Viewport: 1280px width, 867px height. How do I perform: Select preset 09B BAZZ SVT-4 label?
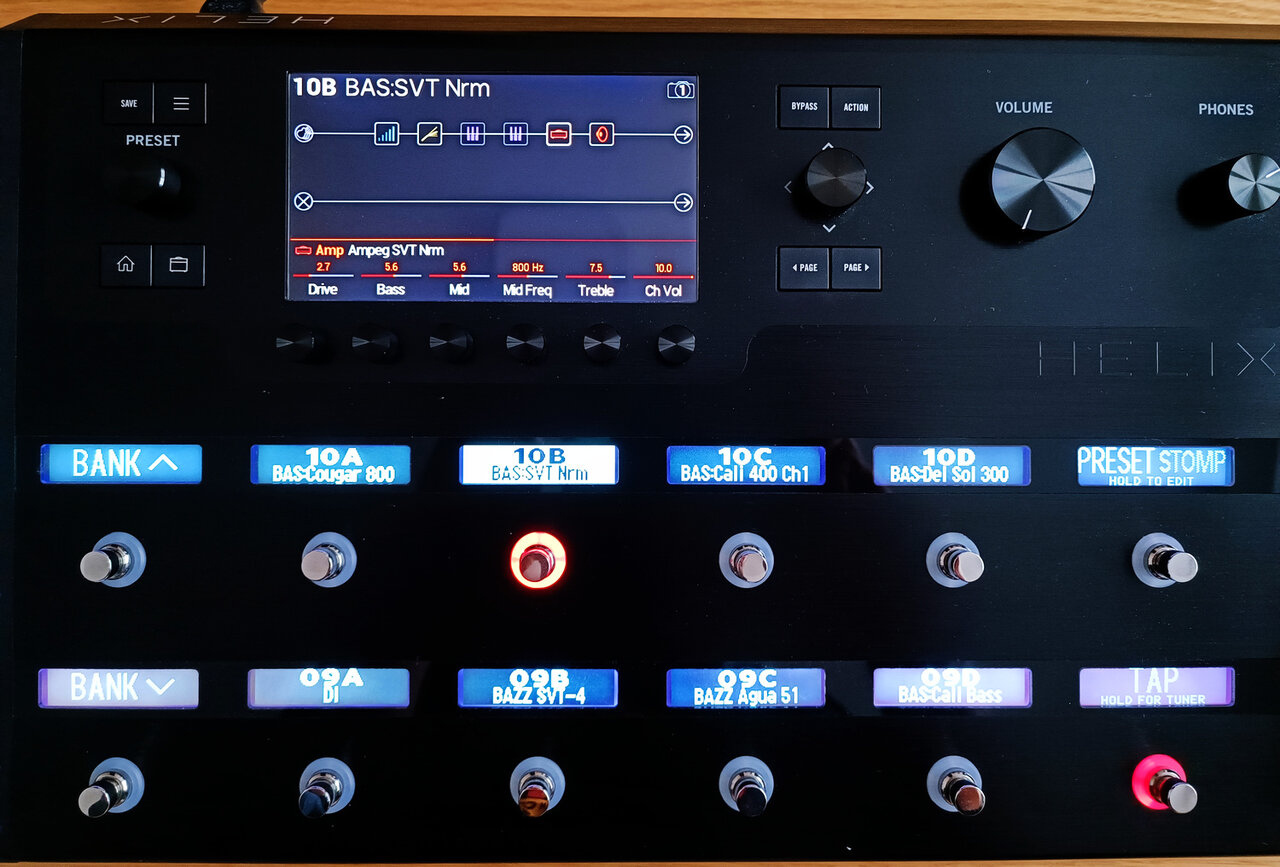click(x=538, y=688)
